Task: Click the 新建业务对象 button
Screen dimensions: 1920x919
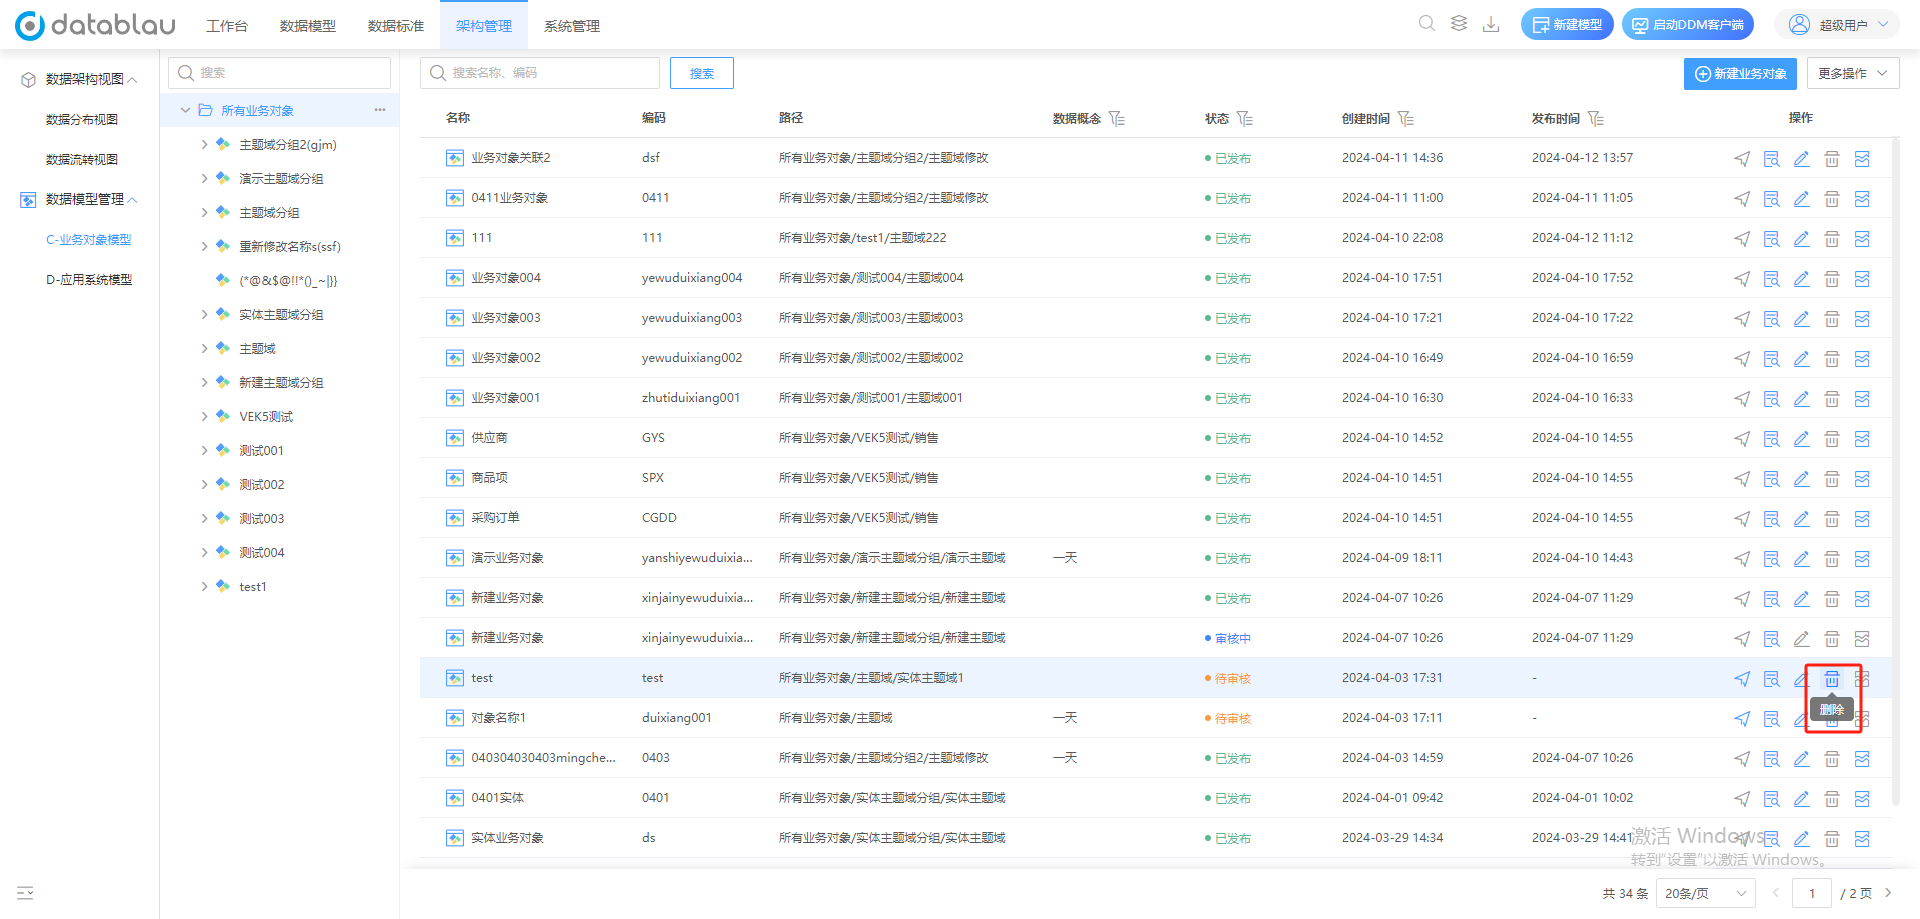Action: point(1740,74)
